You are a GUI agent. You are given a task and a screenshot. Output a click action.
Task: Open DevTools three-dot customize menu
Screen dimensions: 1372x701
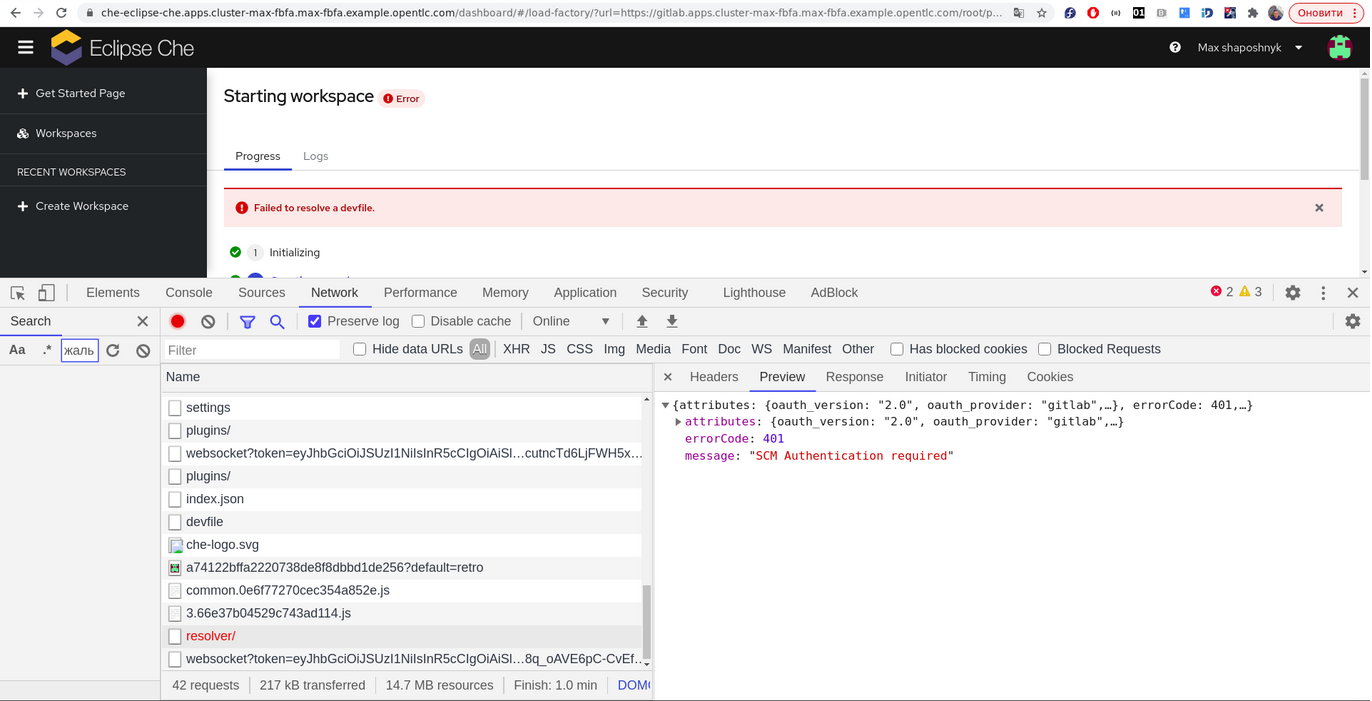(x=1323, y=293)
